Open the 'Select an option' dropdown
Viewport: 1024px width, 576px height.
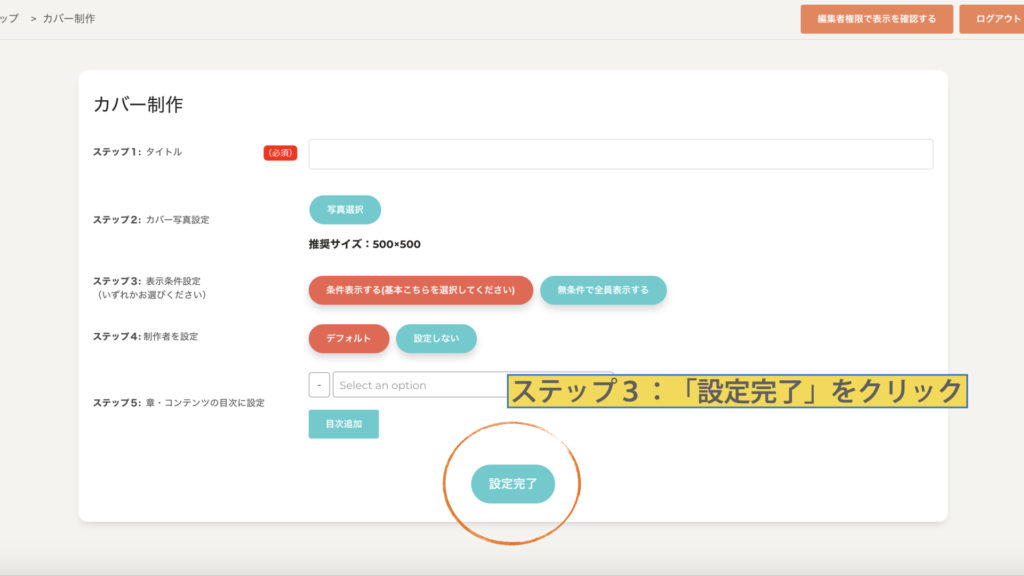420,385
